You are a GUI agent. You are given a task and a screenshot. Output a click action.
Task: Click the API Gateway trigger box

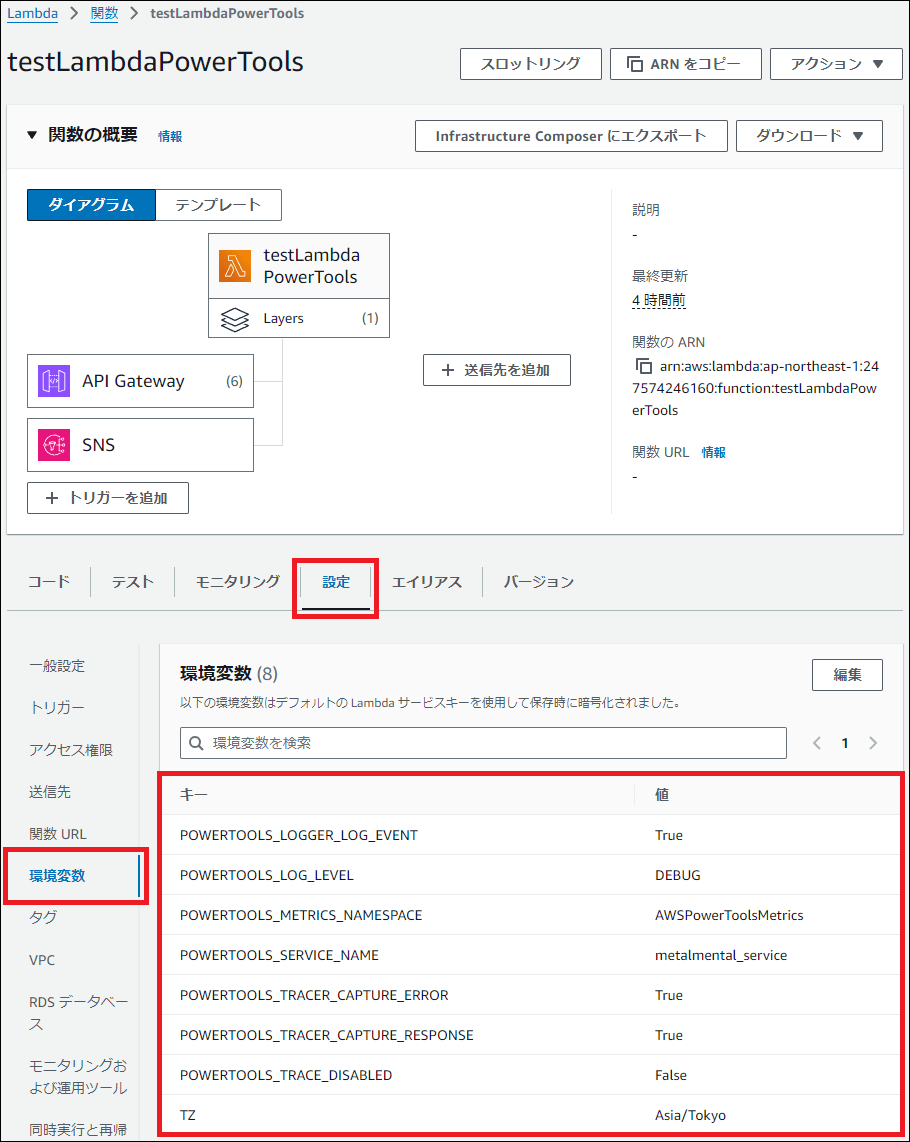tap(141, 381)
